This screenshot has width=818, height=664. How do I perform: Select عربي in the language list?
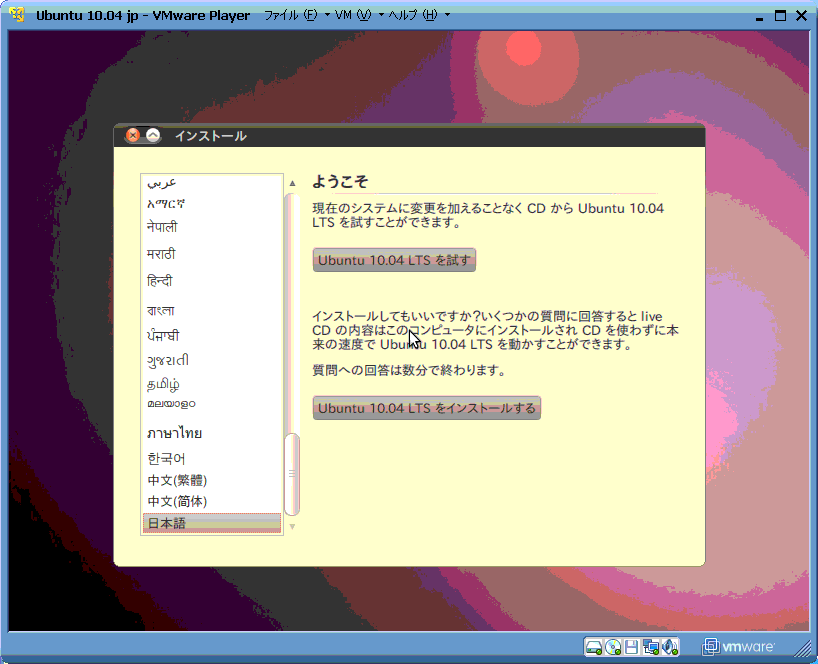[x=212, y=183]
